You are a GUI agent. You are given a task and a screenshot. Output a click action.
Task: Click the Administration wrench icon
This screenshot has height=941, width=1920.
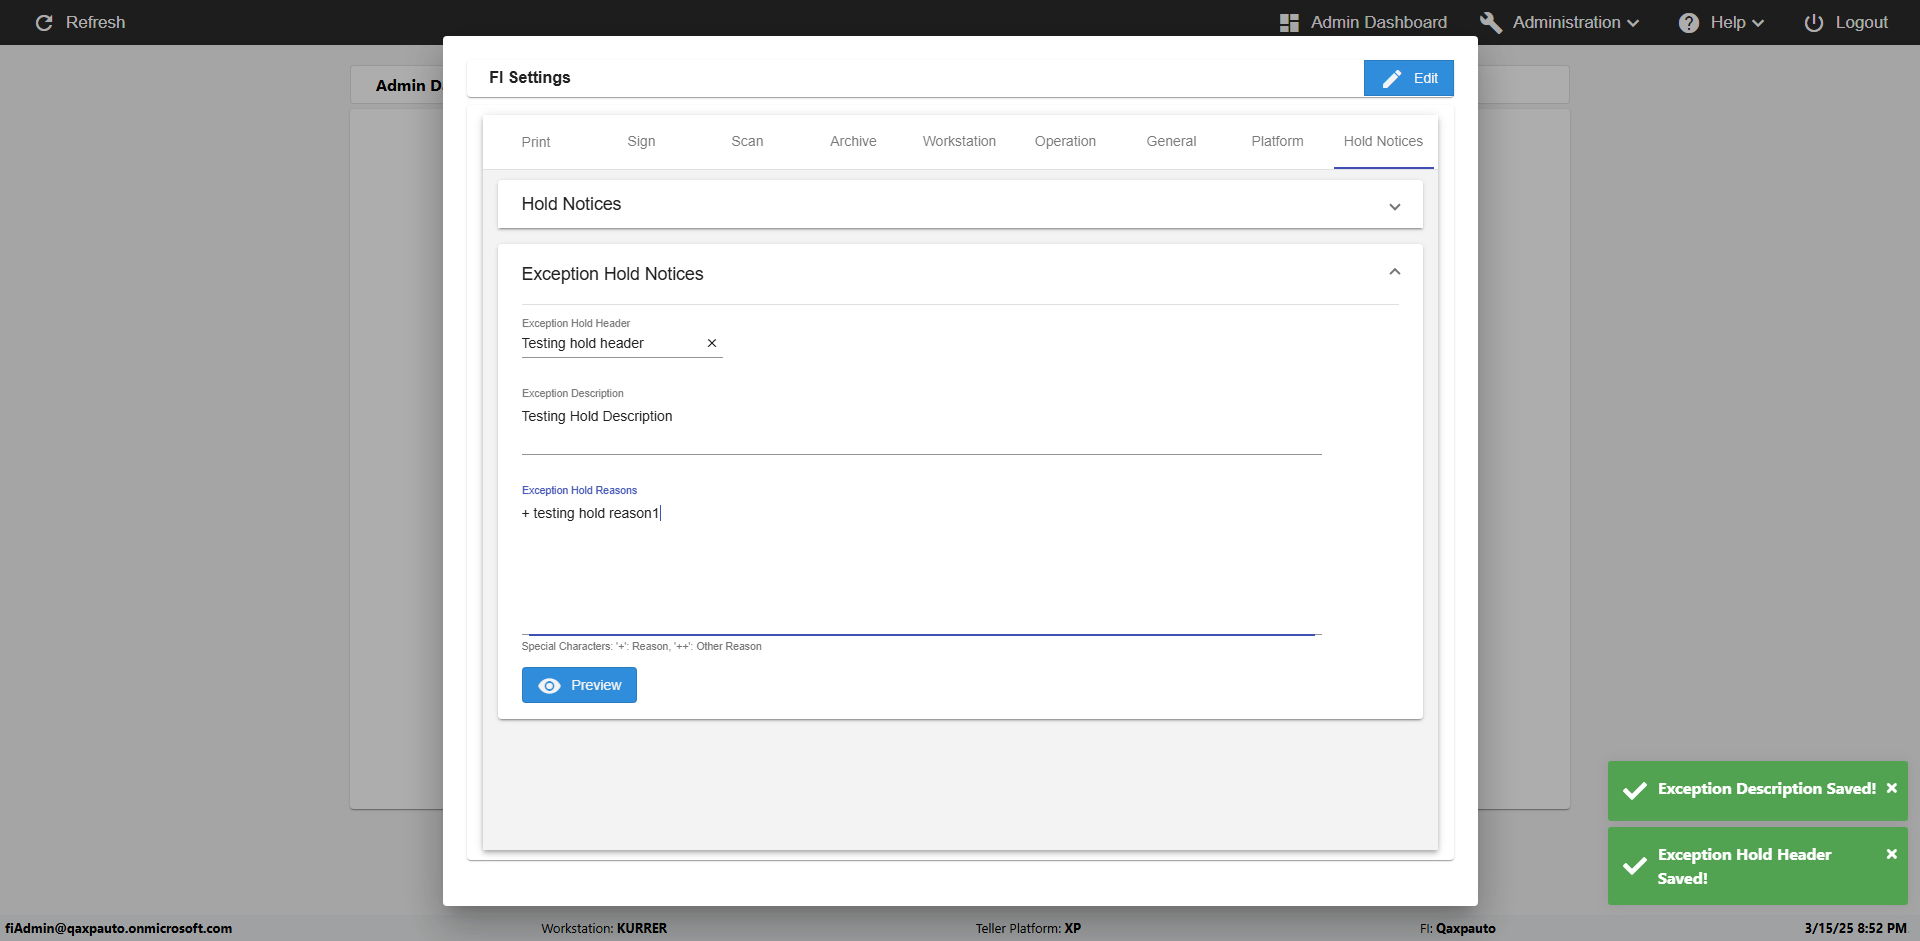point(1490,23)
